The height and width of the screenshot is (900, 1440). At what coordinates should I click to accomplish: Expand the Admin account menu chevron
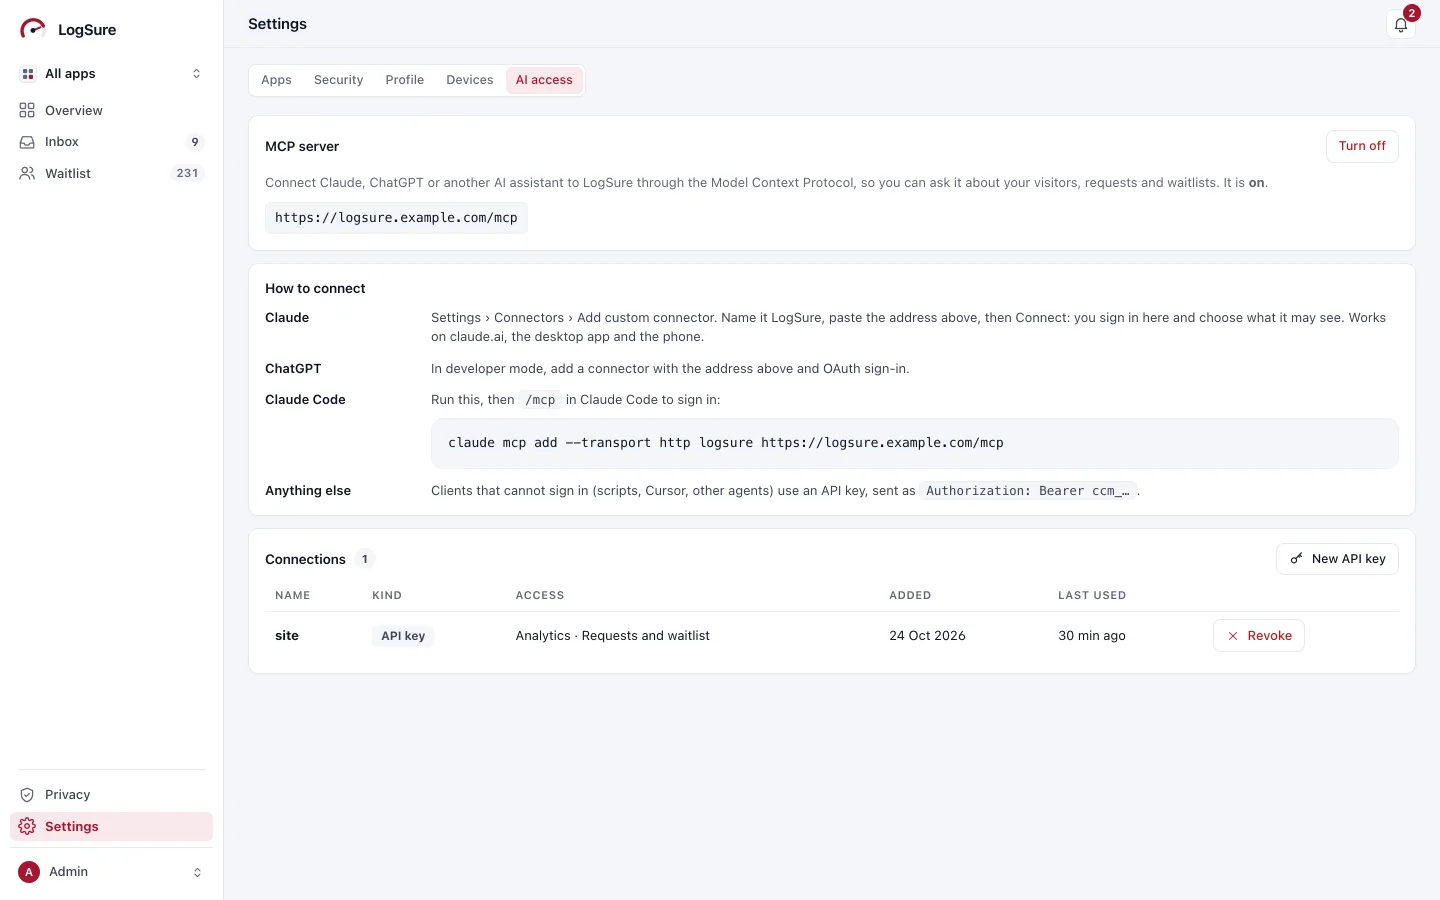click(197, 872)
